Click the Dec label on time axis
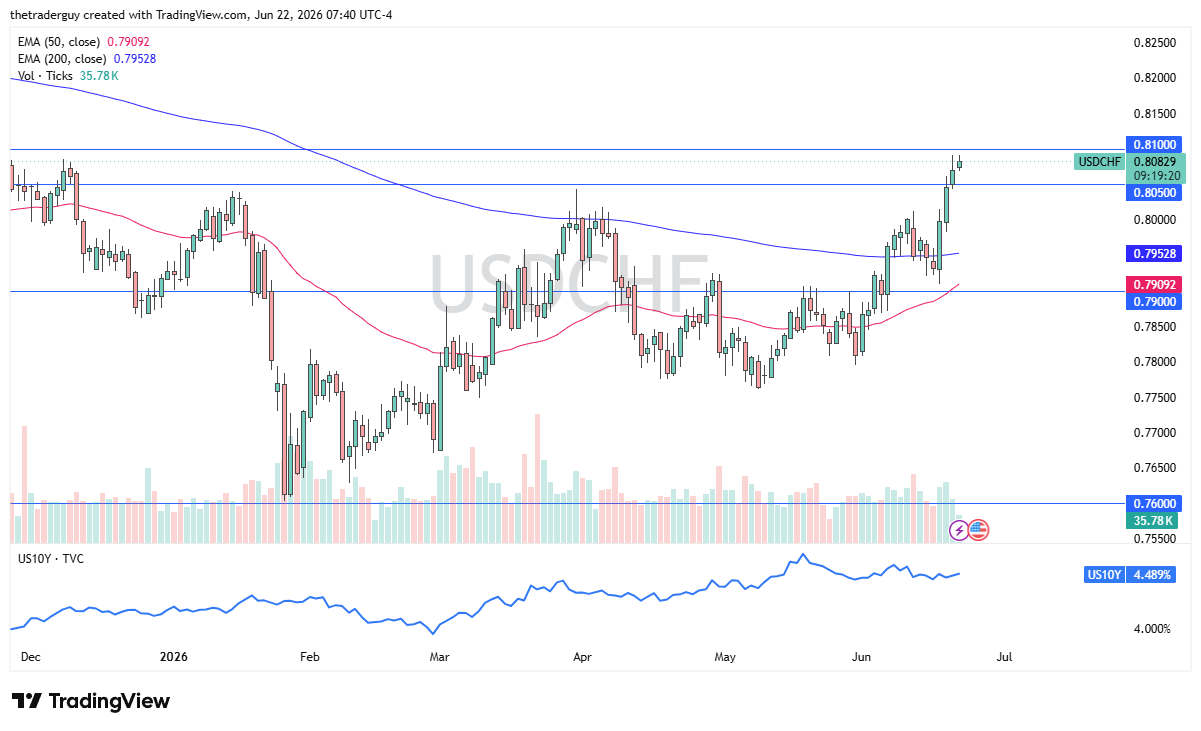 (30, 657)
